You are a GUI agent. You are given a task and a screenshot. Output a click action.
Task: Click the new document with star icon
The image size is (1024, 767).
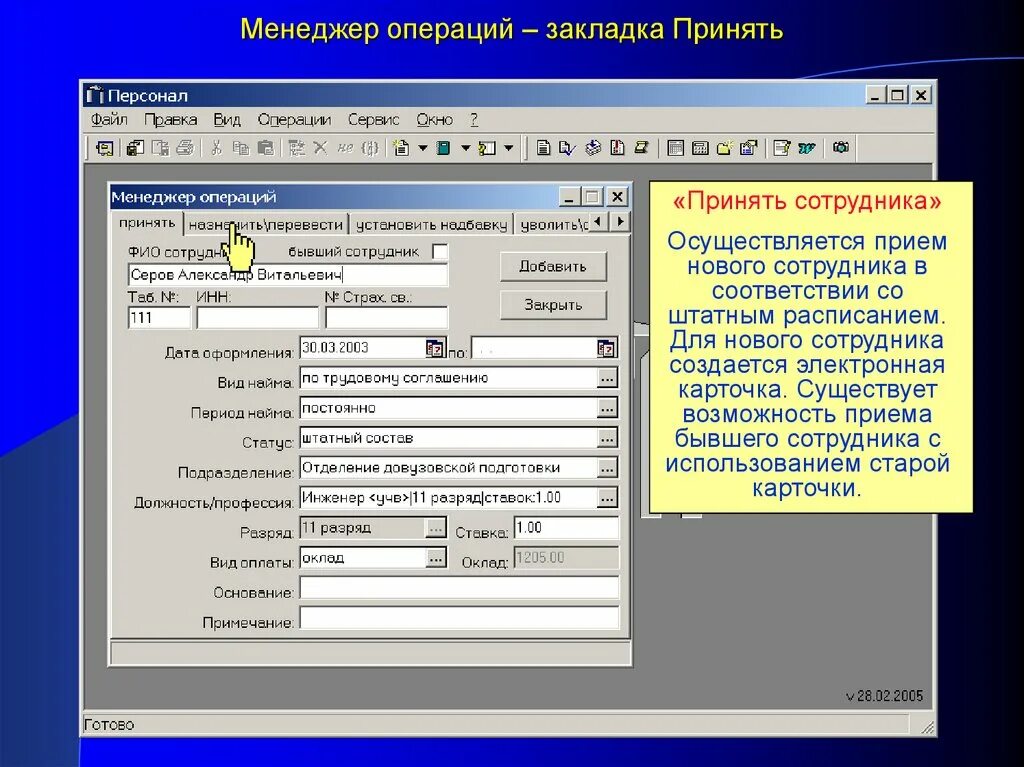tap(402, 148)
